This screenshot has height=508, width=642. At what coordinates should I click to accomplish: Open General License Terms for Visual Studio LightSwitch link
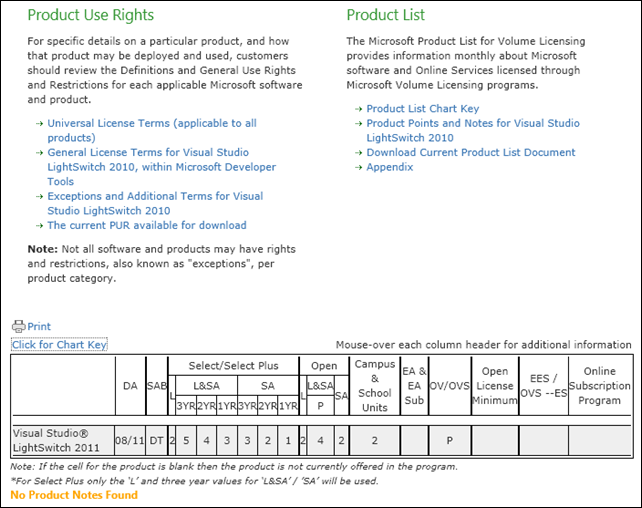[x=161, y=167]
